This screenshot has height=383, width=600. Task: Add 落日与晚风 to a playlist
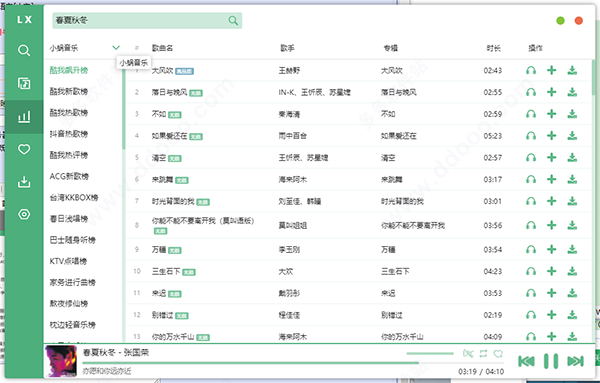point(551,92)
